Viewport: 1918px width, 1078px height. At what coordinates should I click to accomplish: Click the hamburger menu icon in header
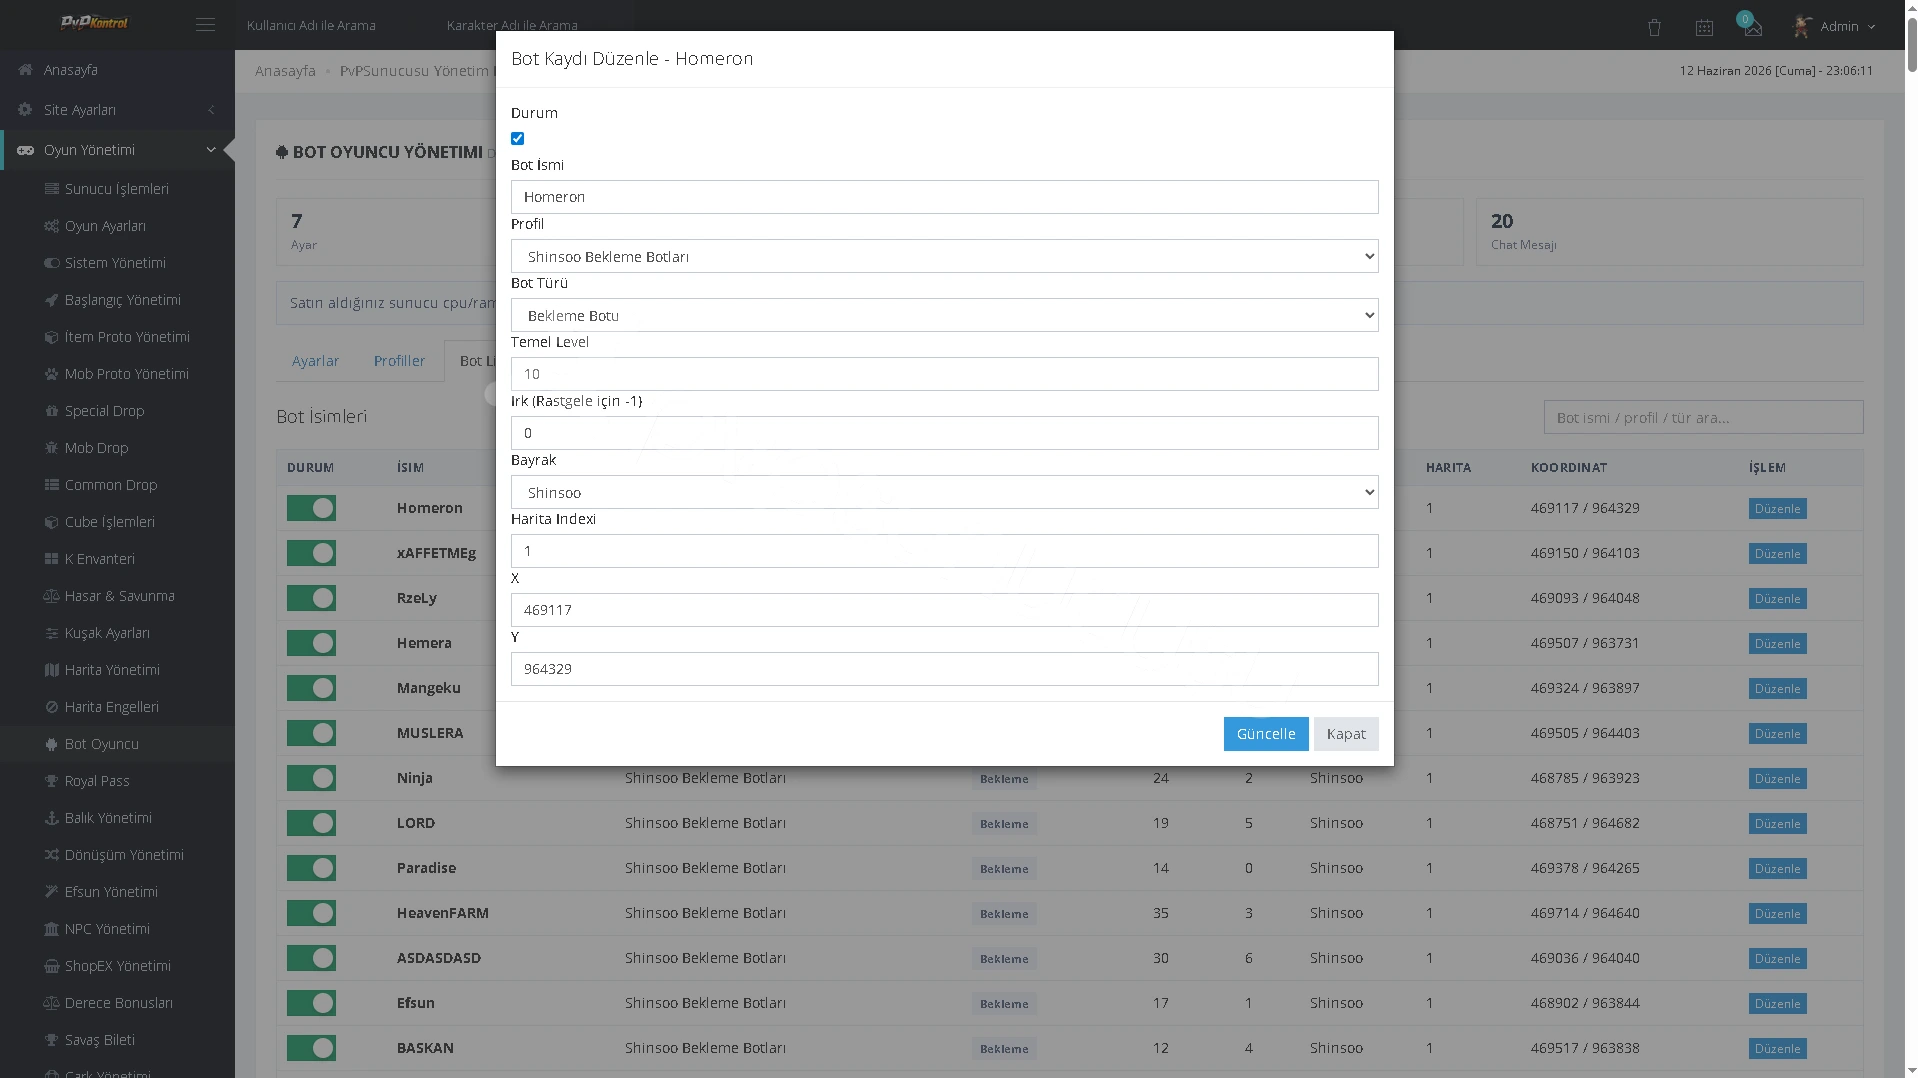205,25
